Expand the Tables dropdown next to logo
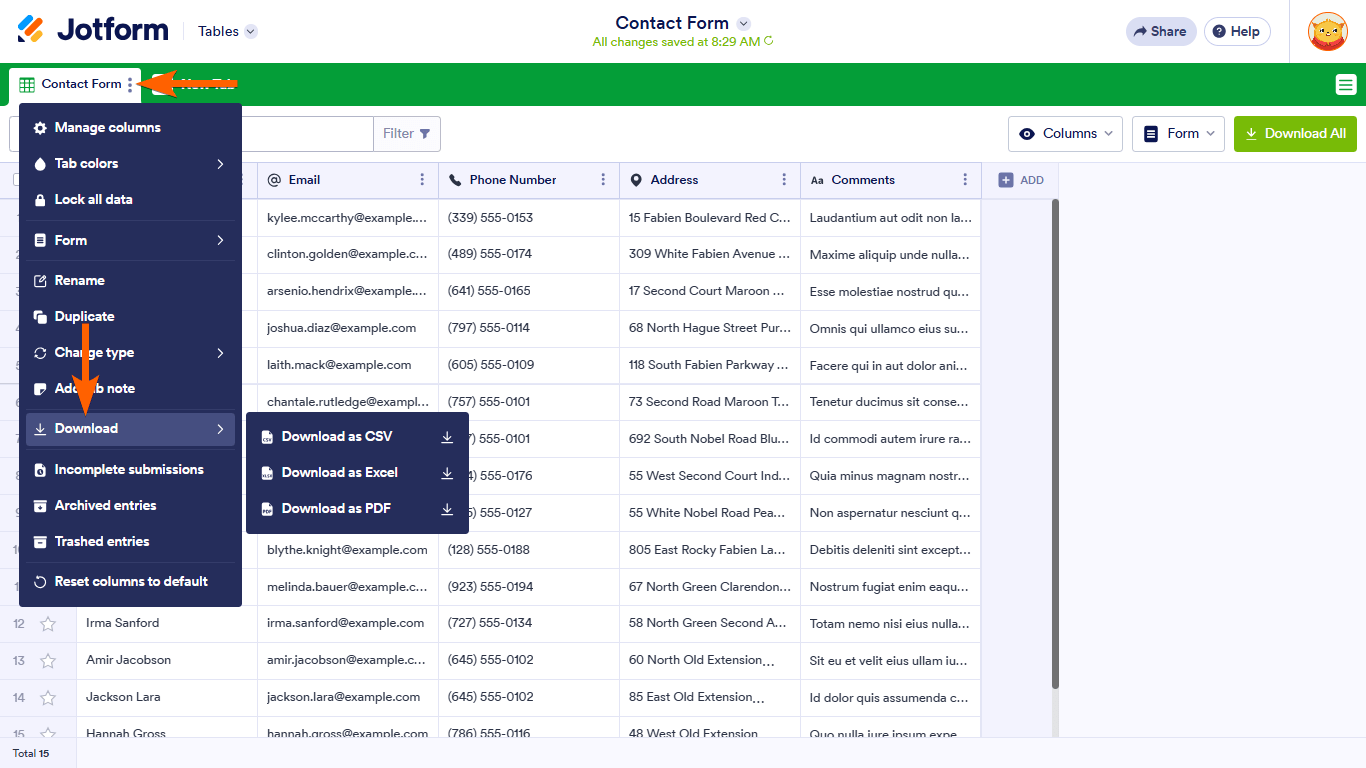 pyautogui.click(x=227, y=31)
